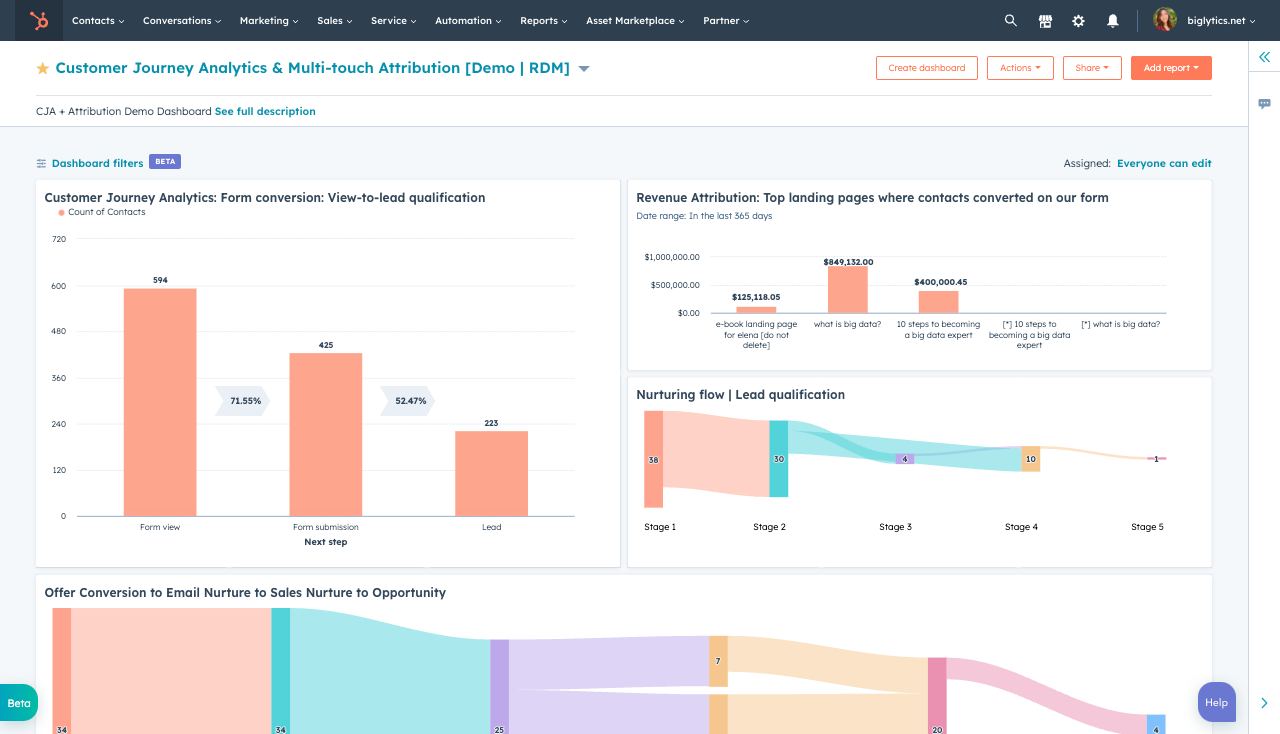This screenshot has height=734, width=1280.
Task: Open the dashboard title dropdown
Action: point(583,69)
